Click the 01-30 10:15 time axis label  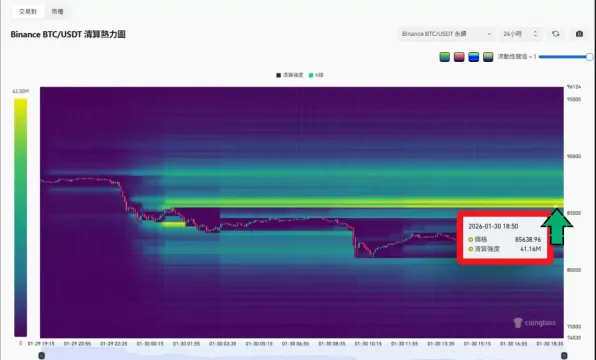tap(368, 344)
